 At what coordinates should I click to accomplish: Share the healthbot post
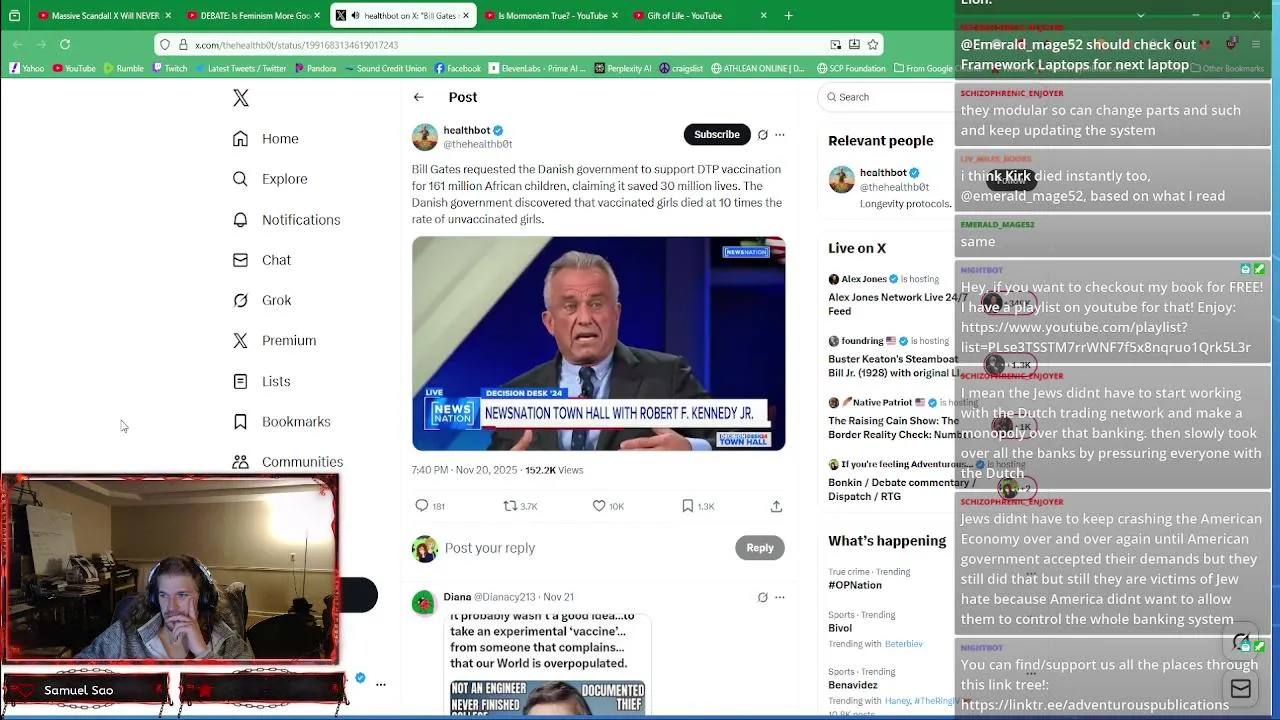click(x=776, y=506)
